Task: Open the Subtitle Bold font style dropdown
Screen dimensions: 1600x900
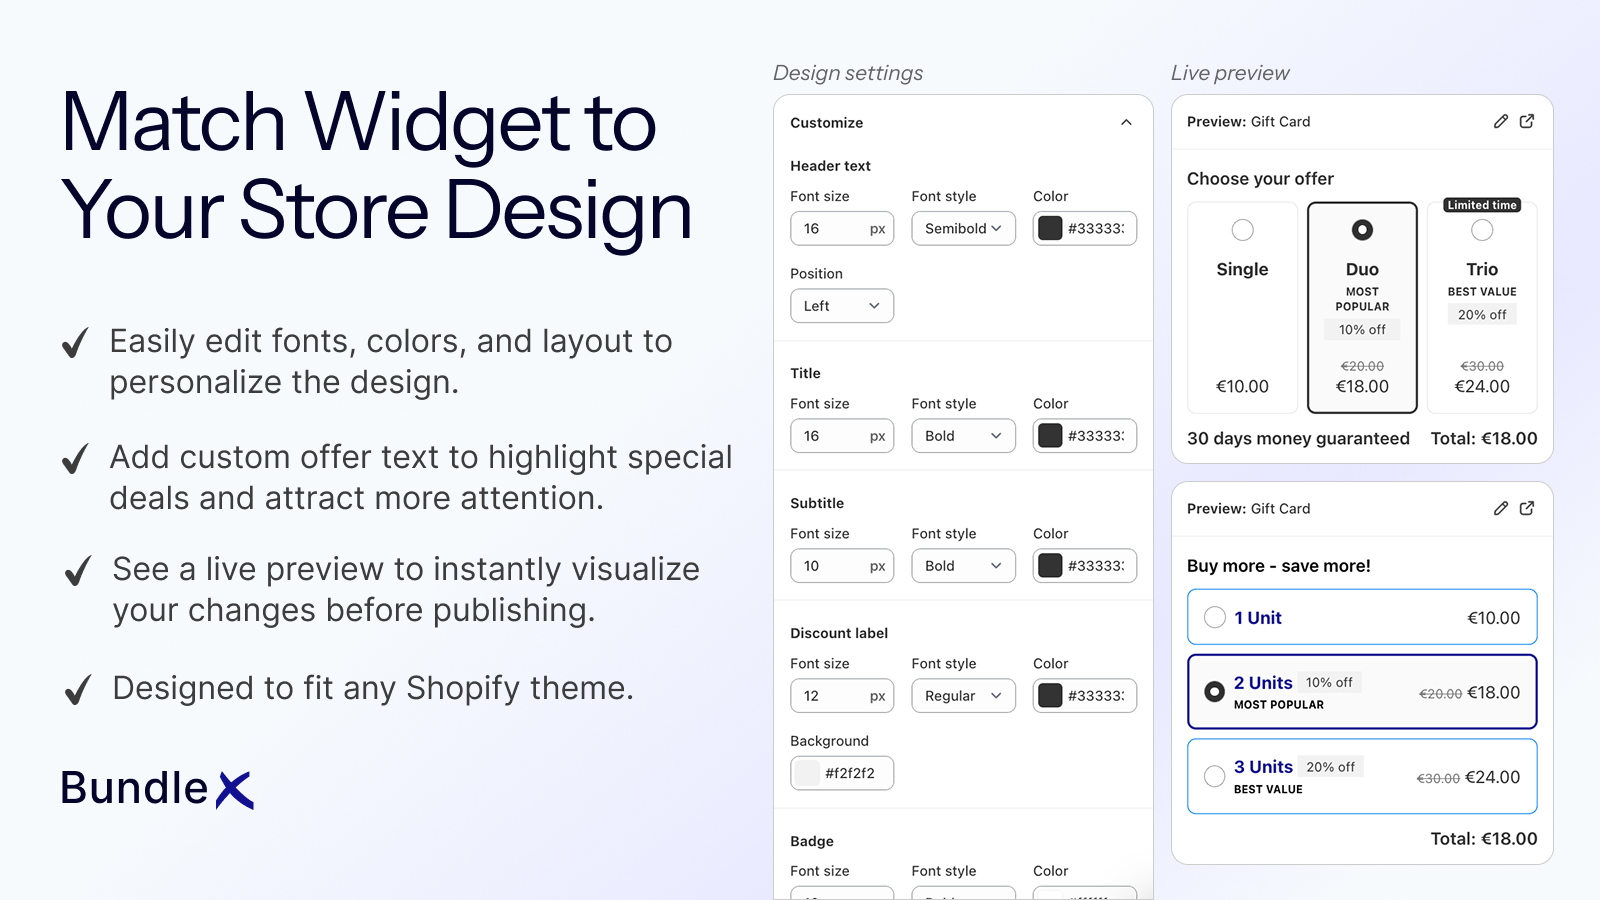Action: [962, 565]
